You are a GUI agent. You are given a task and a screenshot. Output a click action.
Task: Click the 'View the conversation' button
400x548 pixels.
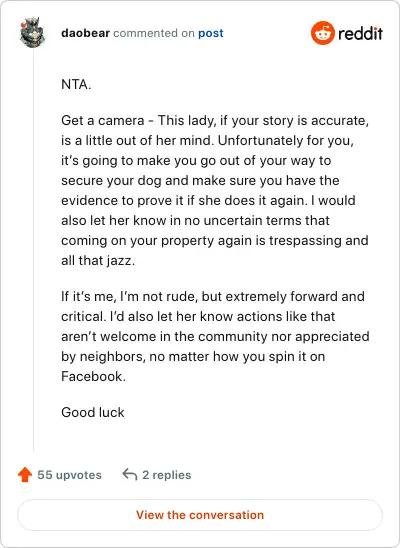point(200,515)
